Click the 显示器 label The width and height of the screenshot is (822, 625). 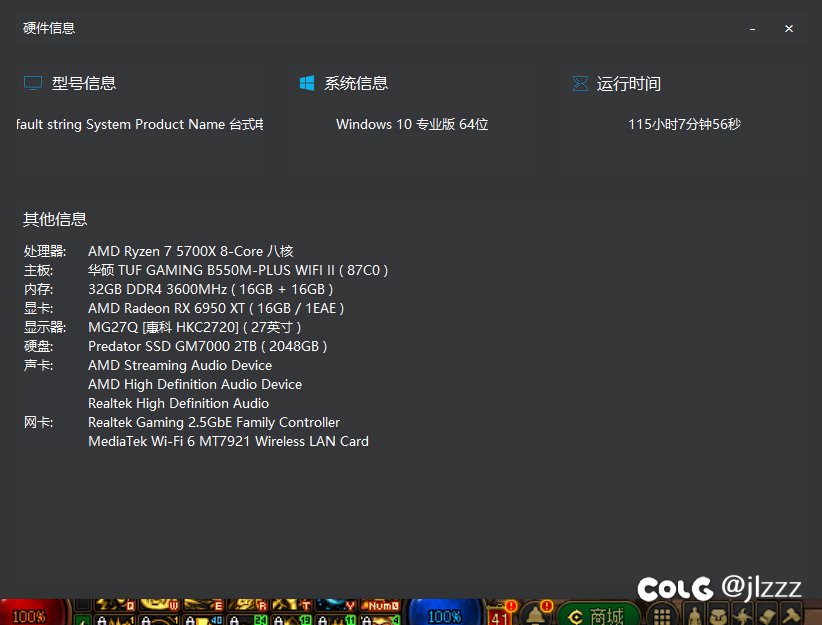pyautogui.click(x=45, y=327)
